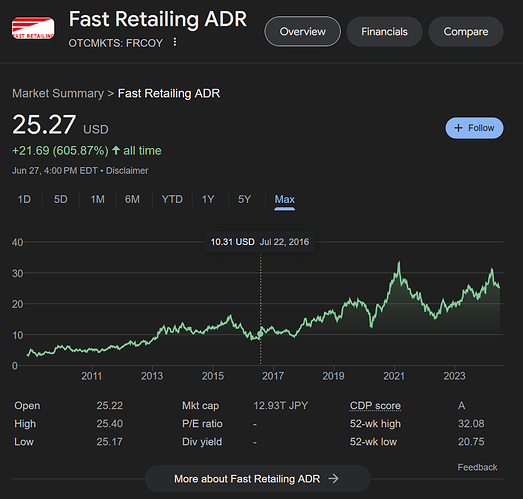Open the Compare tab
Screen dimensions: 523x499
pos(466,32)
